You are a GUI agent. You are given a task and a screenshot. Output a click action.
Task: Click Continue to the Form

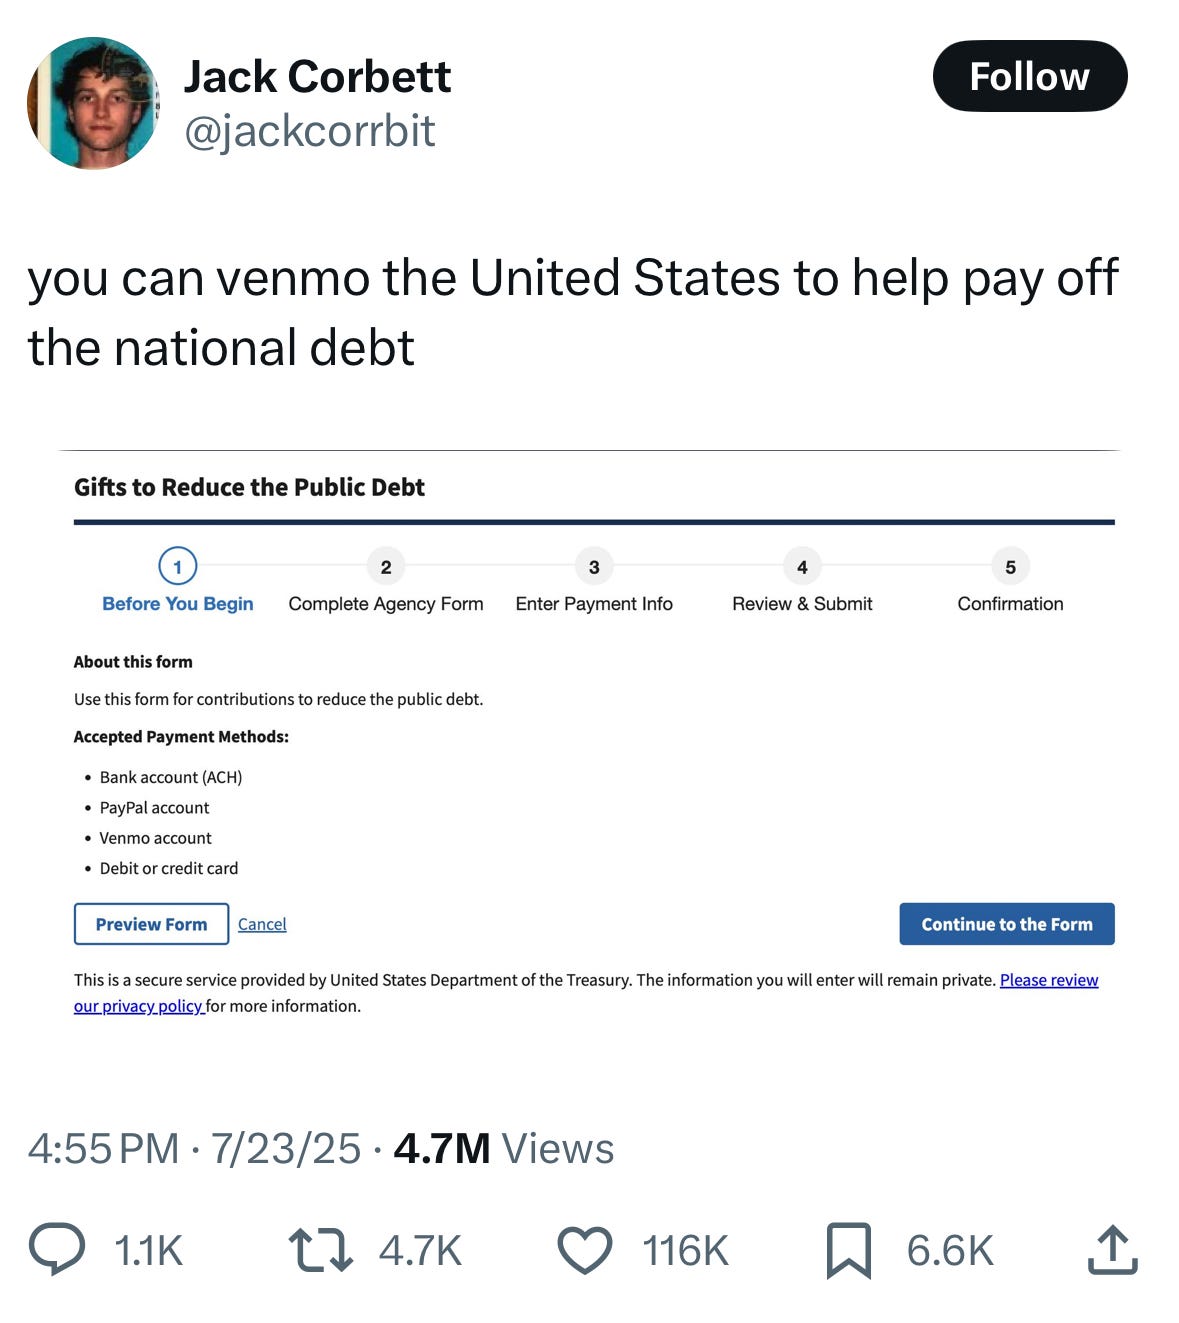1007,924
